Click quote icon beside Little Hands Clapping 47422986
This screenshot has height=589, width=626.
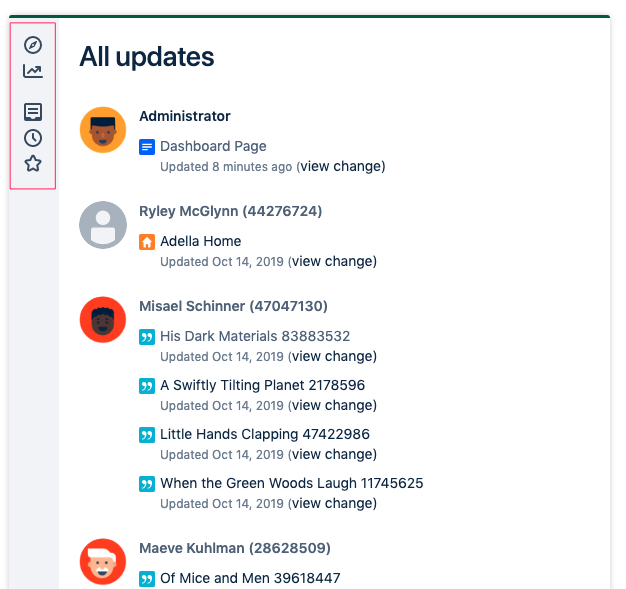click(x=147, y=435)
